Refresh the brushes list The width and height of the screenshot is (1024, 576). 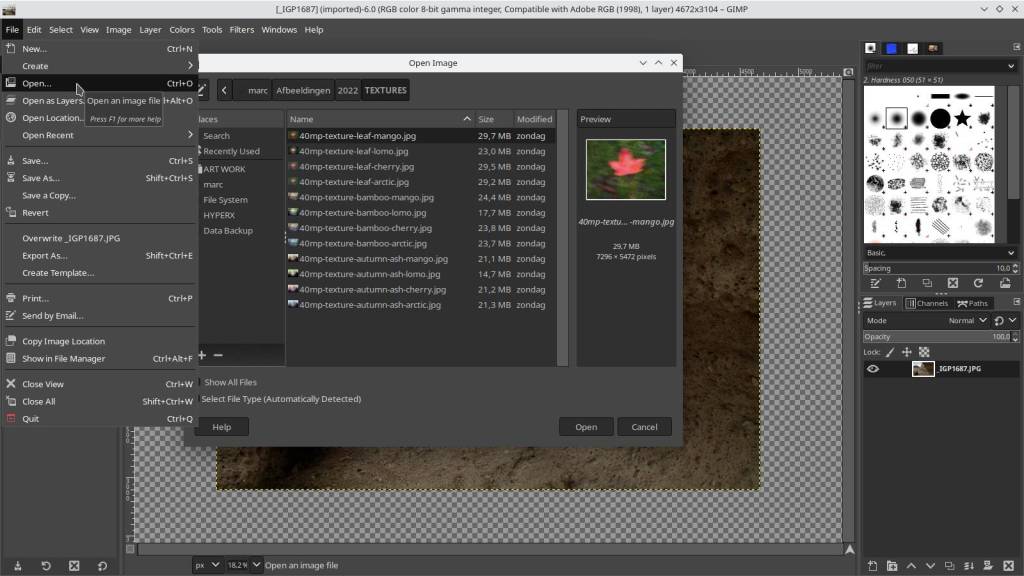978,283
